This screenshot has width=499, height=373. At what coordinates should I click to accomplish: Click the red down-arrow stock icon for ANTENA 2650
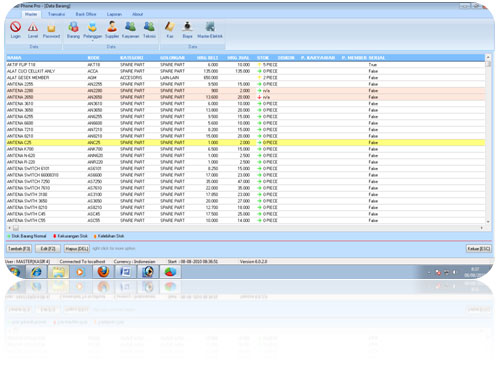[x=259, y=97]
